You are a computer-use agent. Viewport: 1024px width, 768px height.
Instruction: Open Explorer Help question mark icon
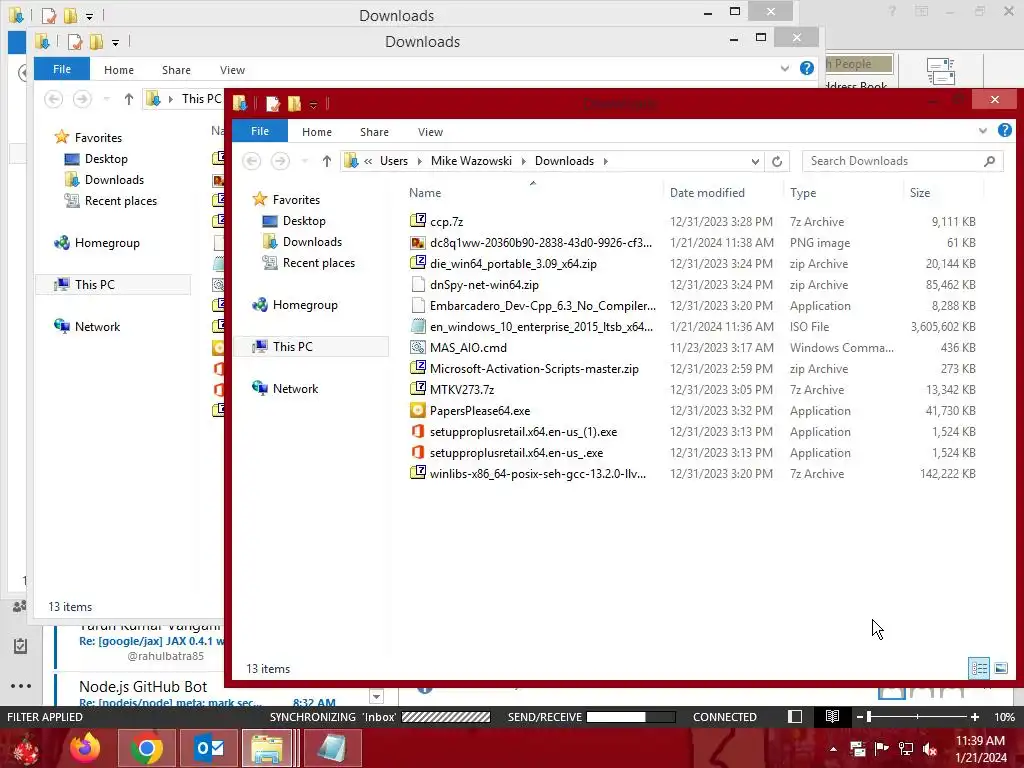[x=1004, y=130]
